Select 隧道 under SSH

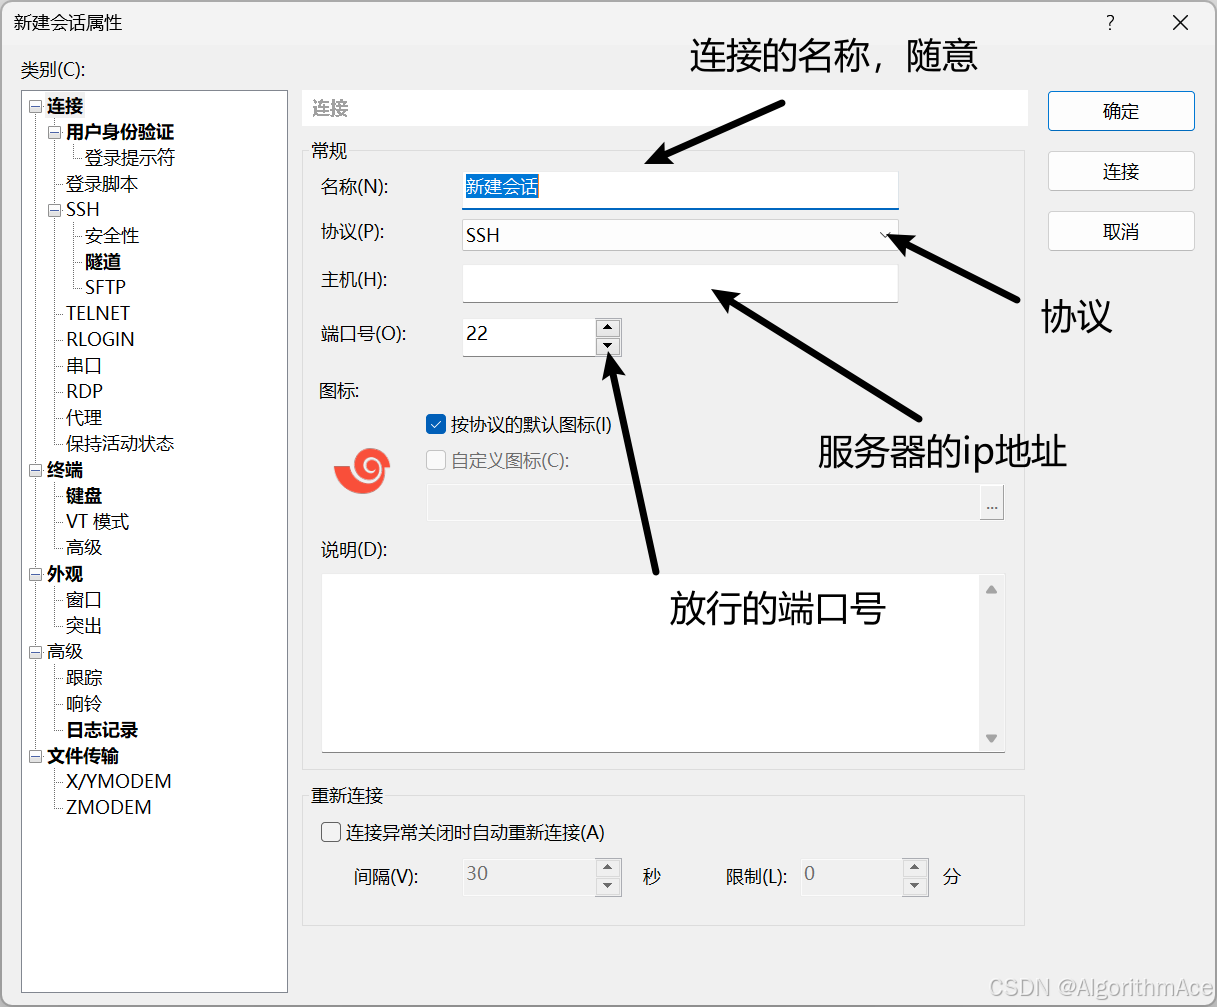(x=103, y=262)
